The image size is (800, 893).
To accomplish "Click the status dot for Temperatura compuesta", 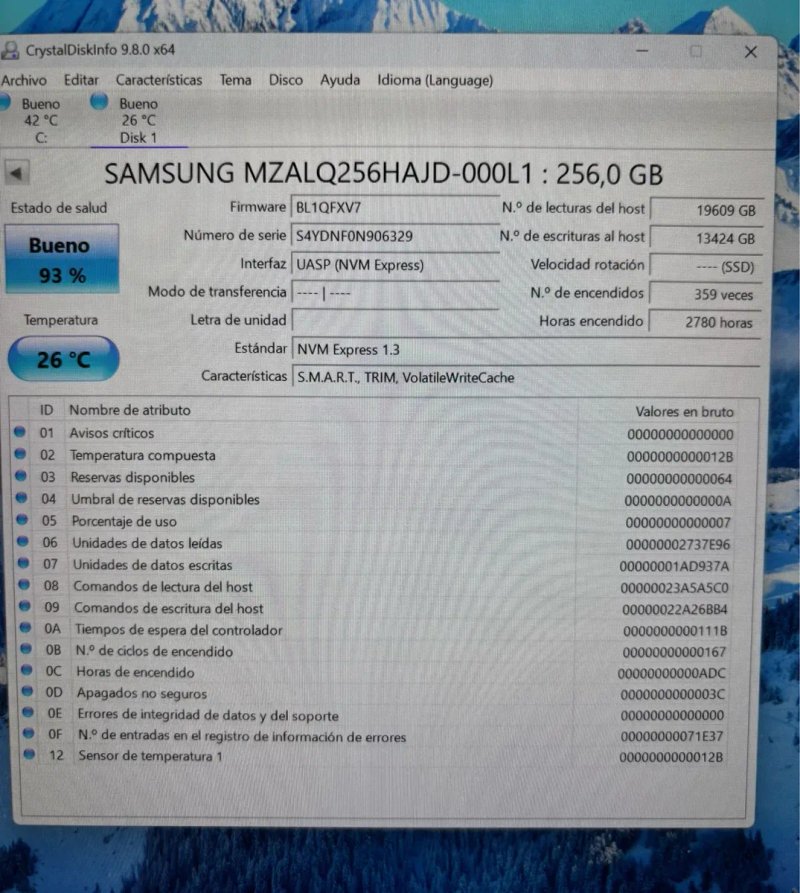I will [x=20, y=454].
